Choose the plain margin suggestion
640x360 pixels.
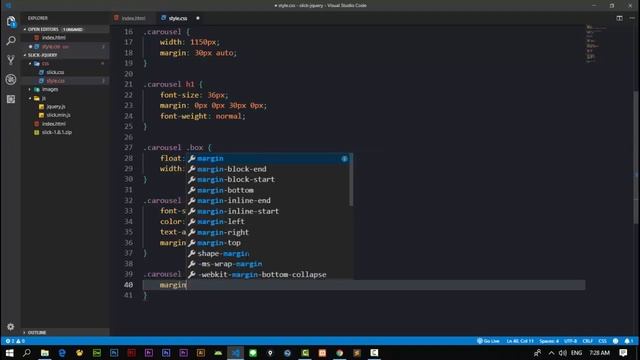click(x=267, y=158)
